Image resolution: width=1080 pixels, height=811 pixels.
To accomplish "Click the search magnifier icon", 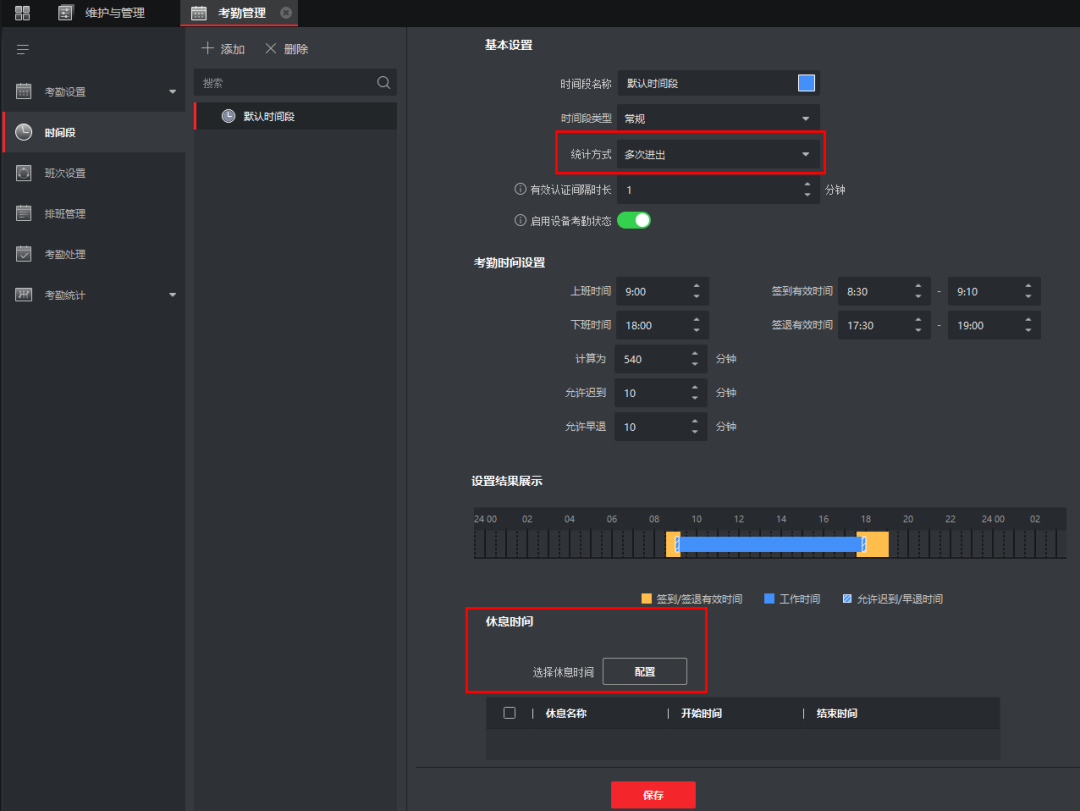I will [x=383, y=83].
